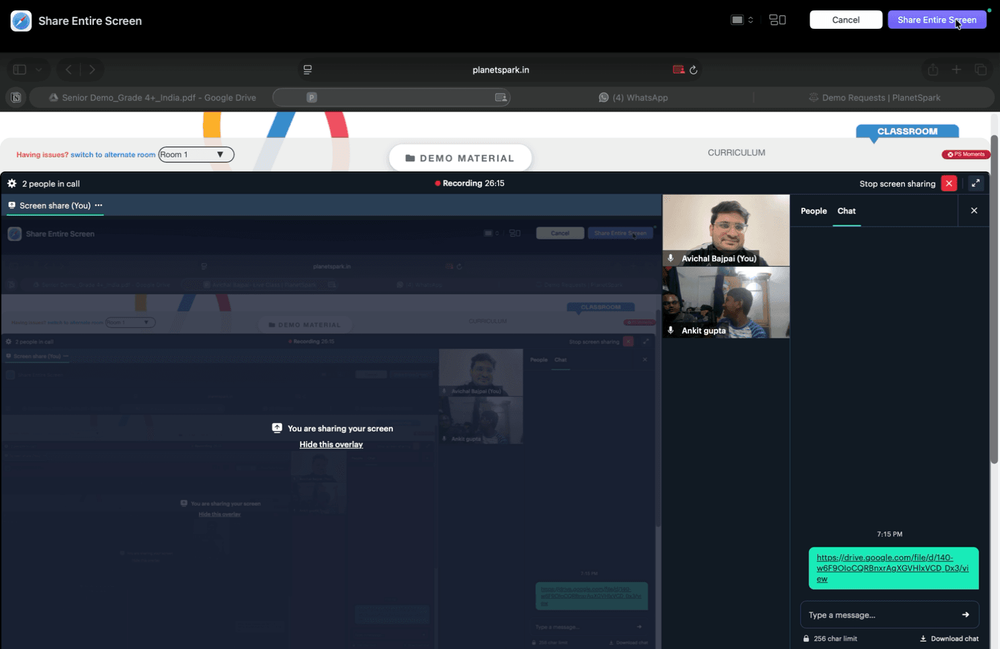The image size is (1000, 649).
Task: Click the red PS Moments badge
Action: tap(966, 154)
